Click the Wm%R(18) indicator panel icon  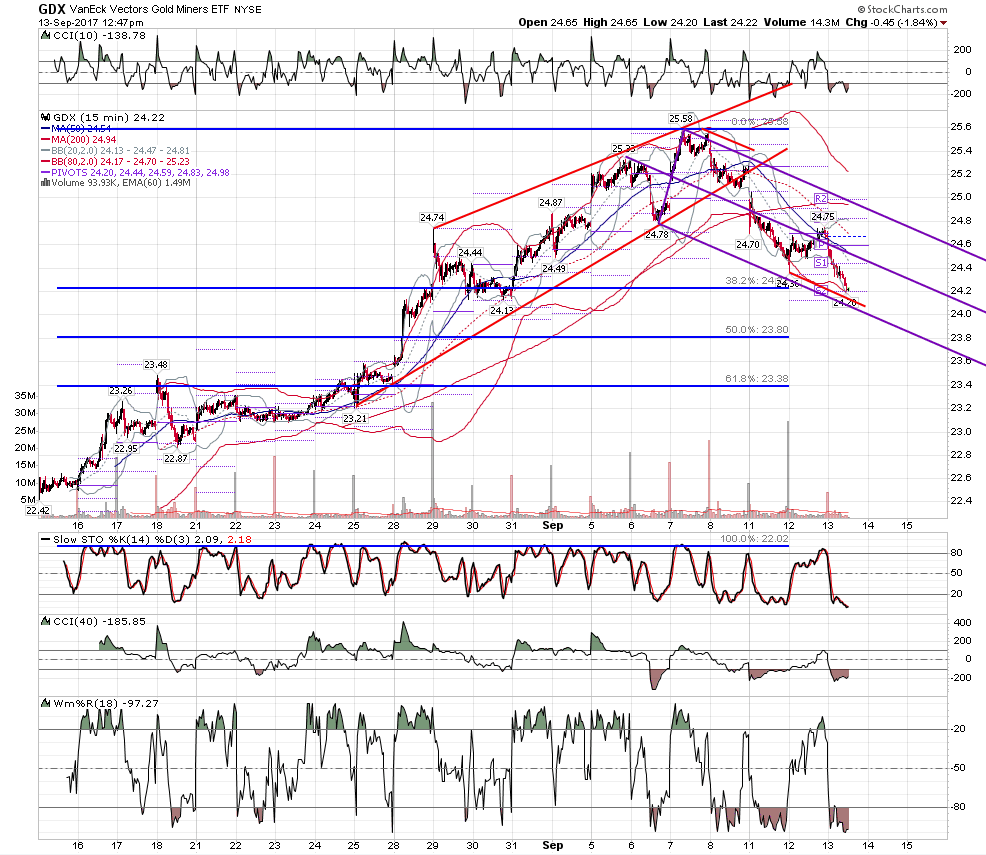click(45, 703)
